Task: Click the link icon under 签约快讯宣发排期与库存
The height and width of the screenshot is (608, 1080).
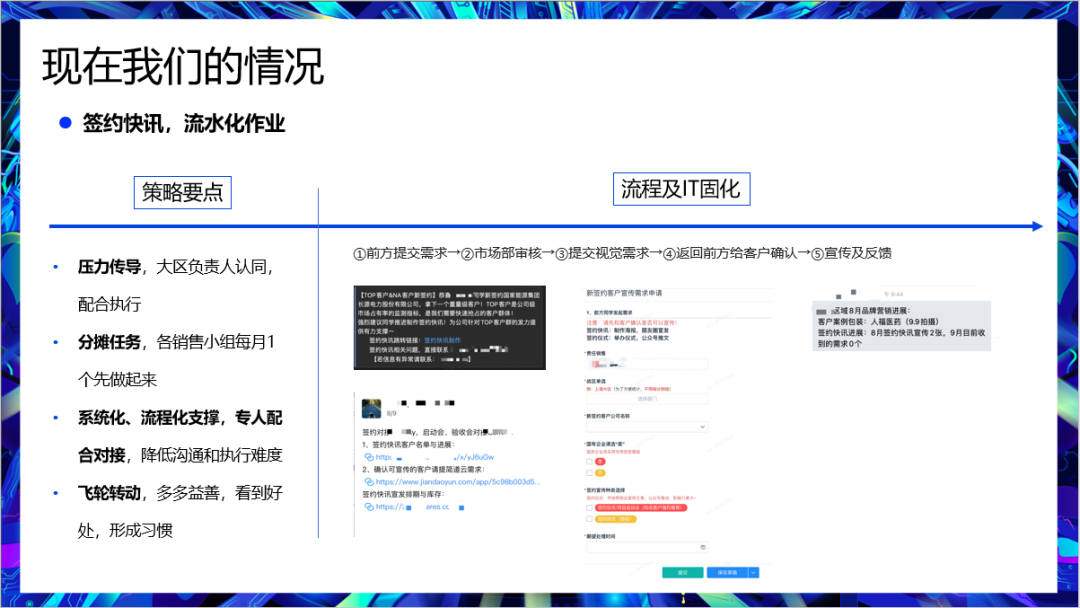Action: 368,507
